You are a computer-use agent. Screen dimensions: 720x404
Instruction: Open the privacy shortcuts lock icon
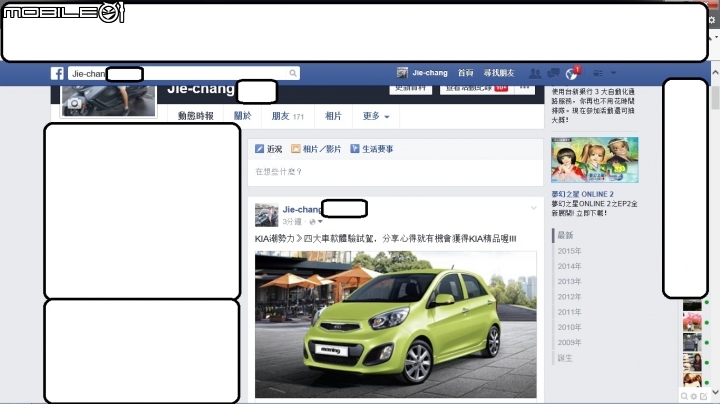click(x=597, y=73)
